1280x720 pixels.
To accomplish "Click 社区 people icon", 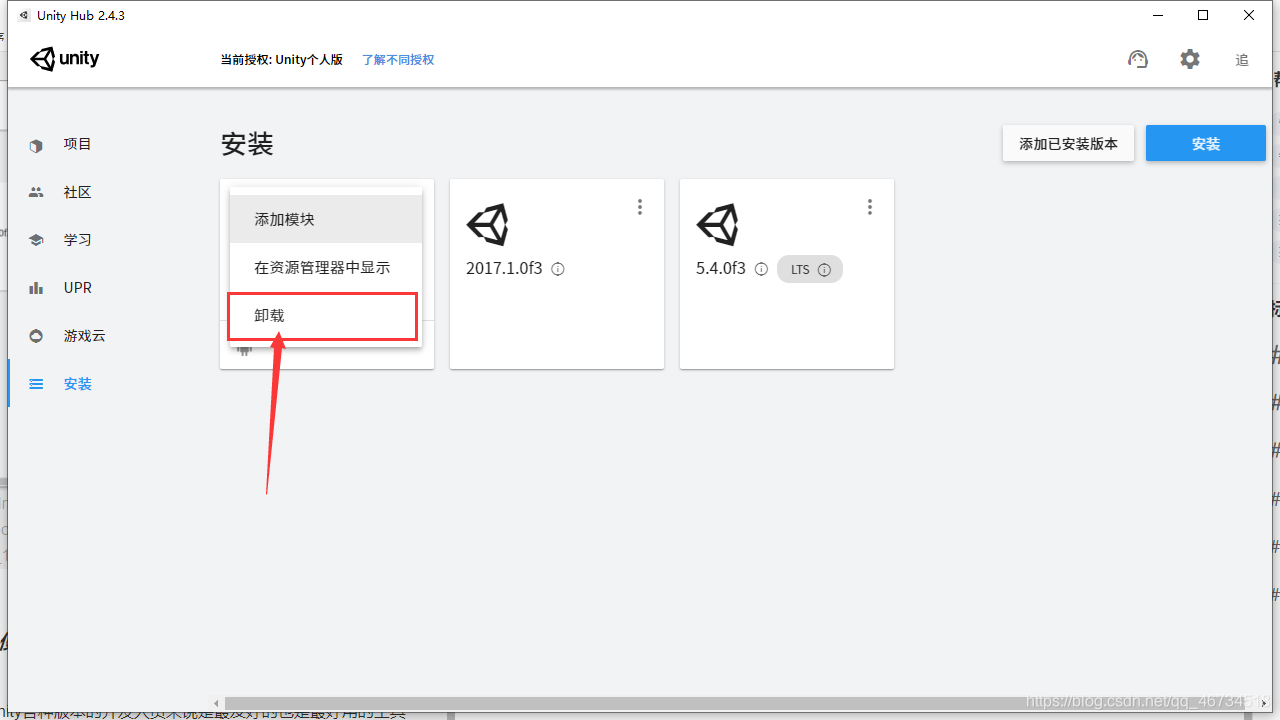I will (36, 192).
